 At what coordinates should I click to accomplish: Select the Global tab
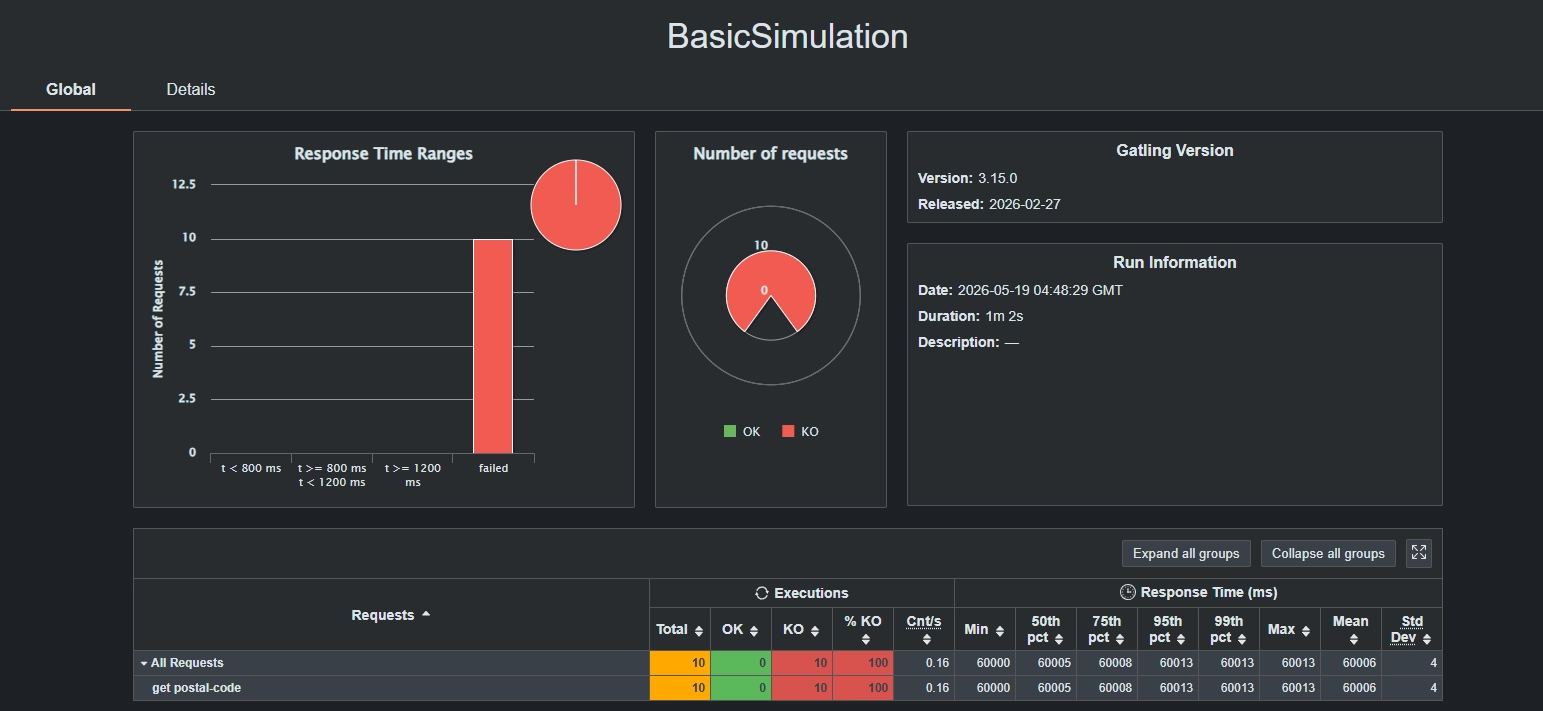[71, 89]
